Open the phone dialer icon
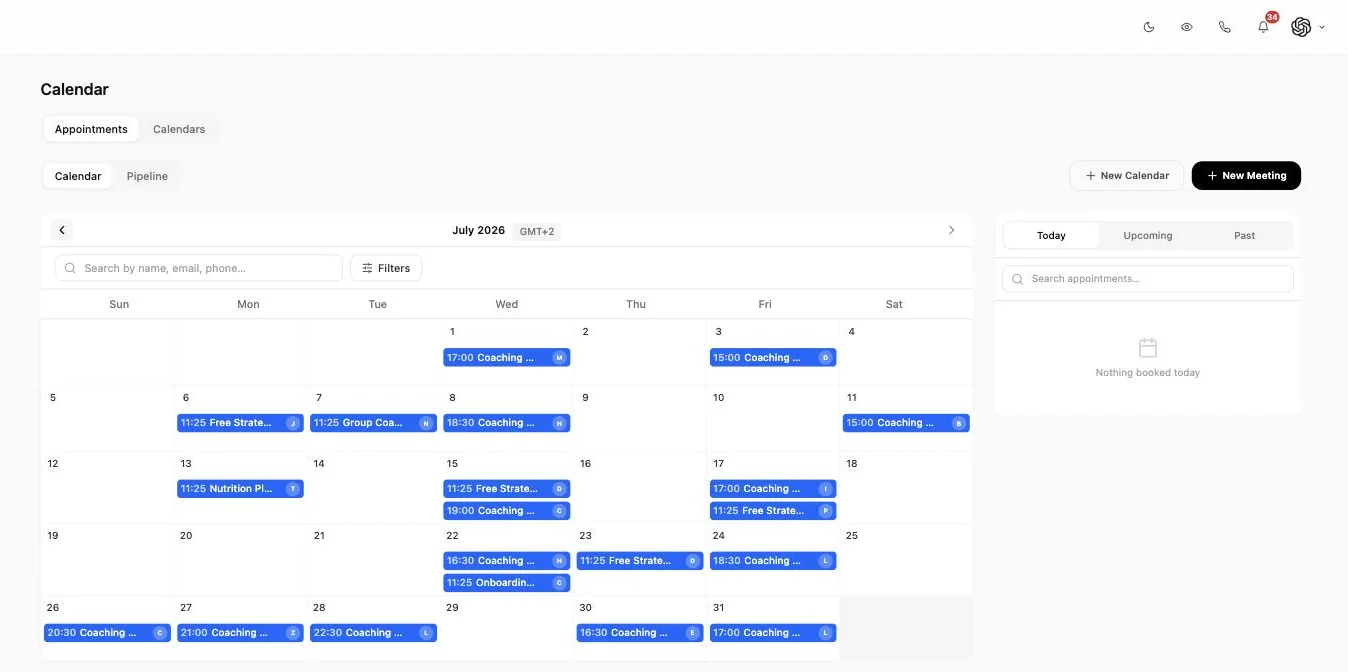 (1225, 27)
